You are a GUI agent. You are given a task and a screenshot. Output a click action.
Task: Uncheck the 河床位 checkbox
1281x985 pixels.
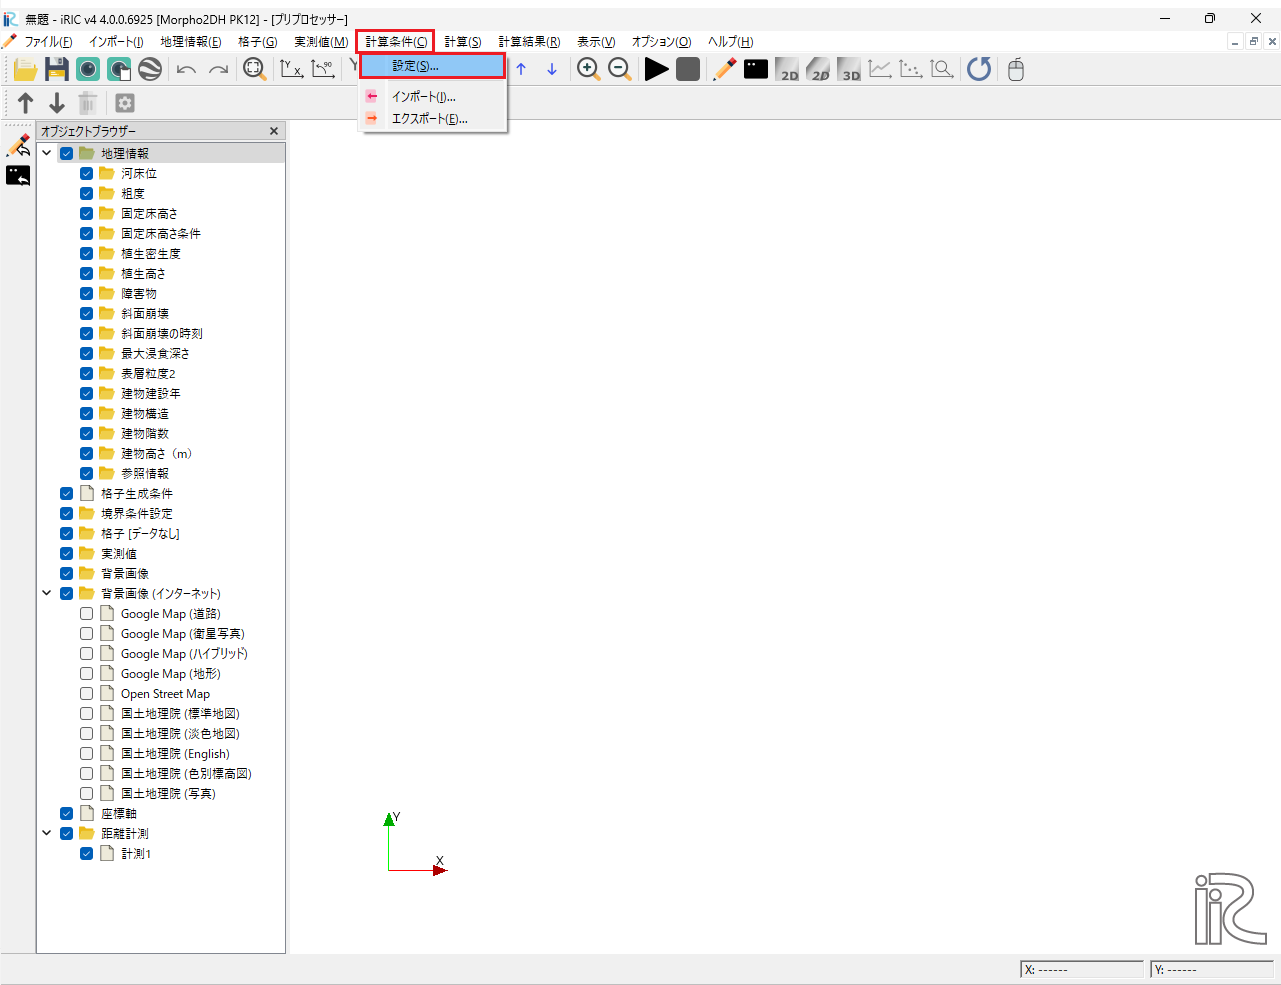click(87, 173)
